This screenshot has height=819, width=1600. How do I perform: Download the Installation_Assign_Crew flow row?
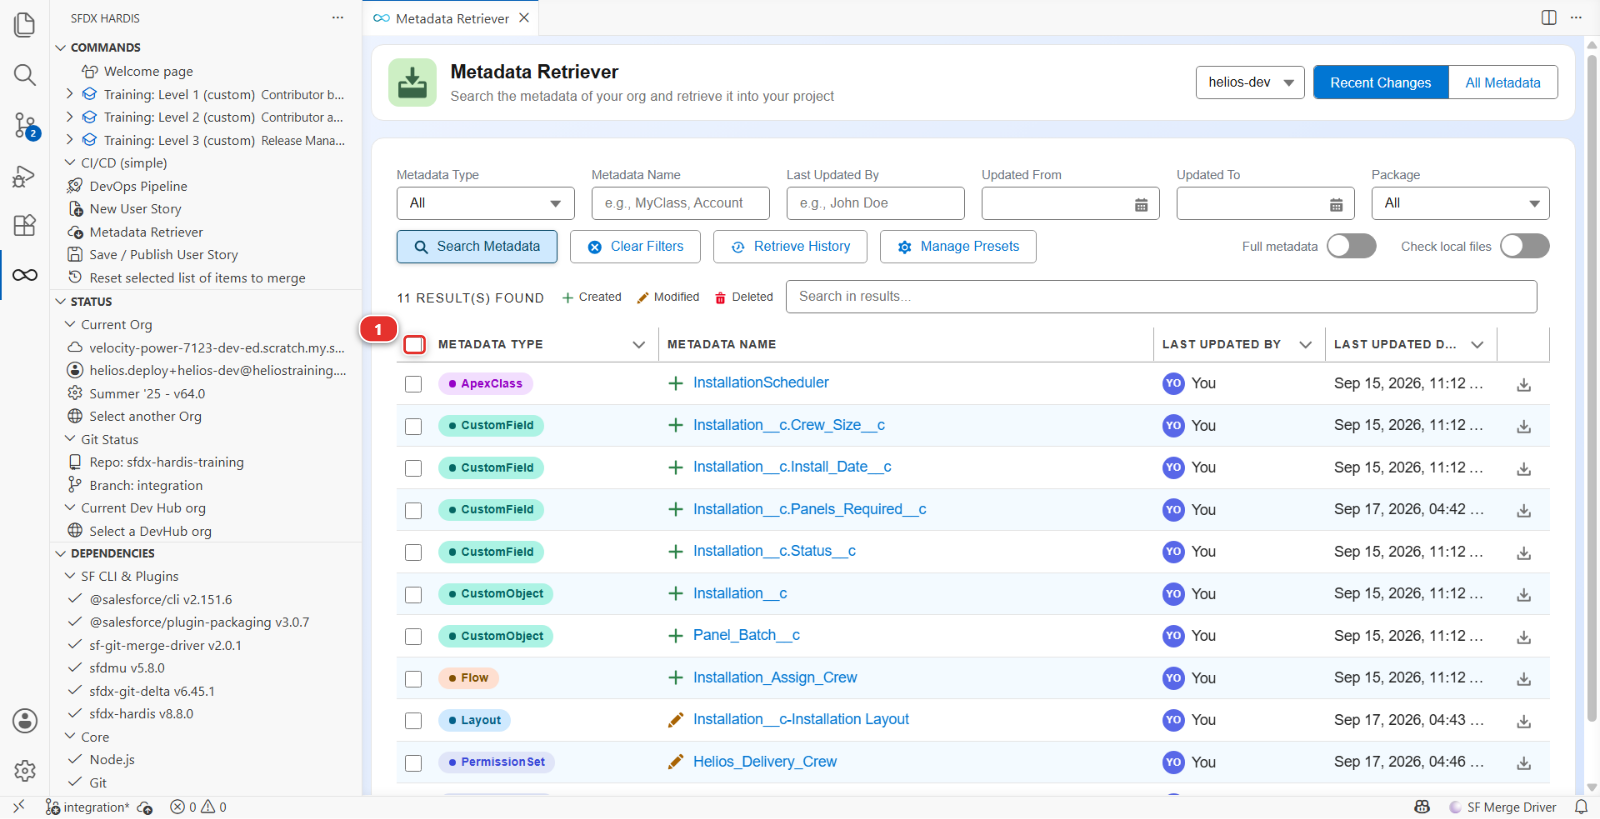(x=1524, y=679)
